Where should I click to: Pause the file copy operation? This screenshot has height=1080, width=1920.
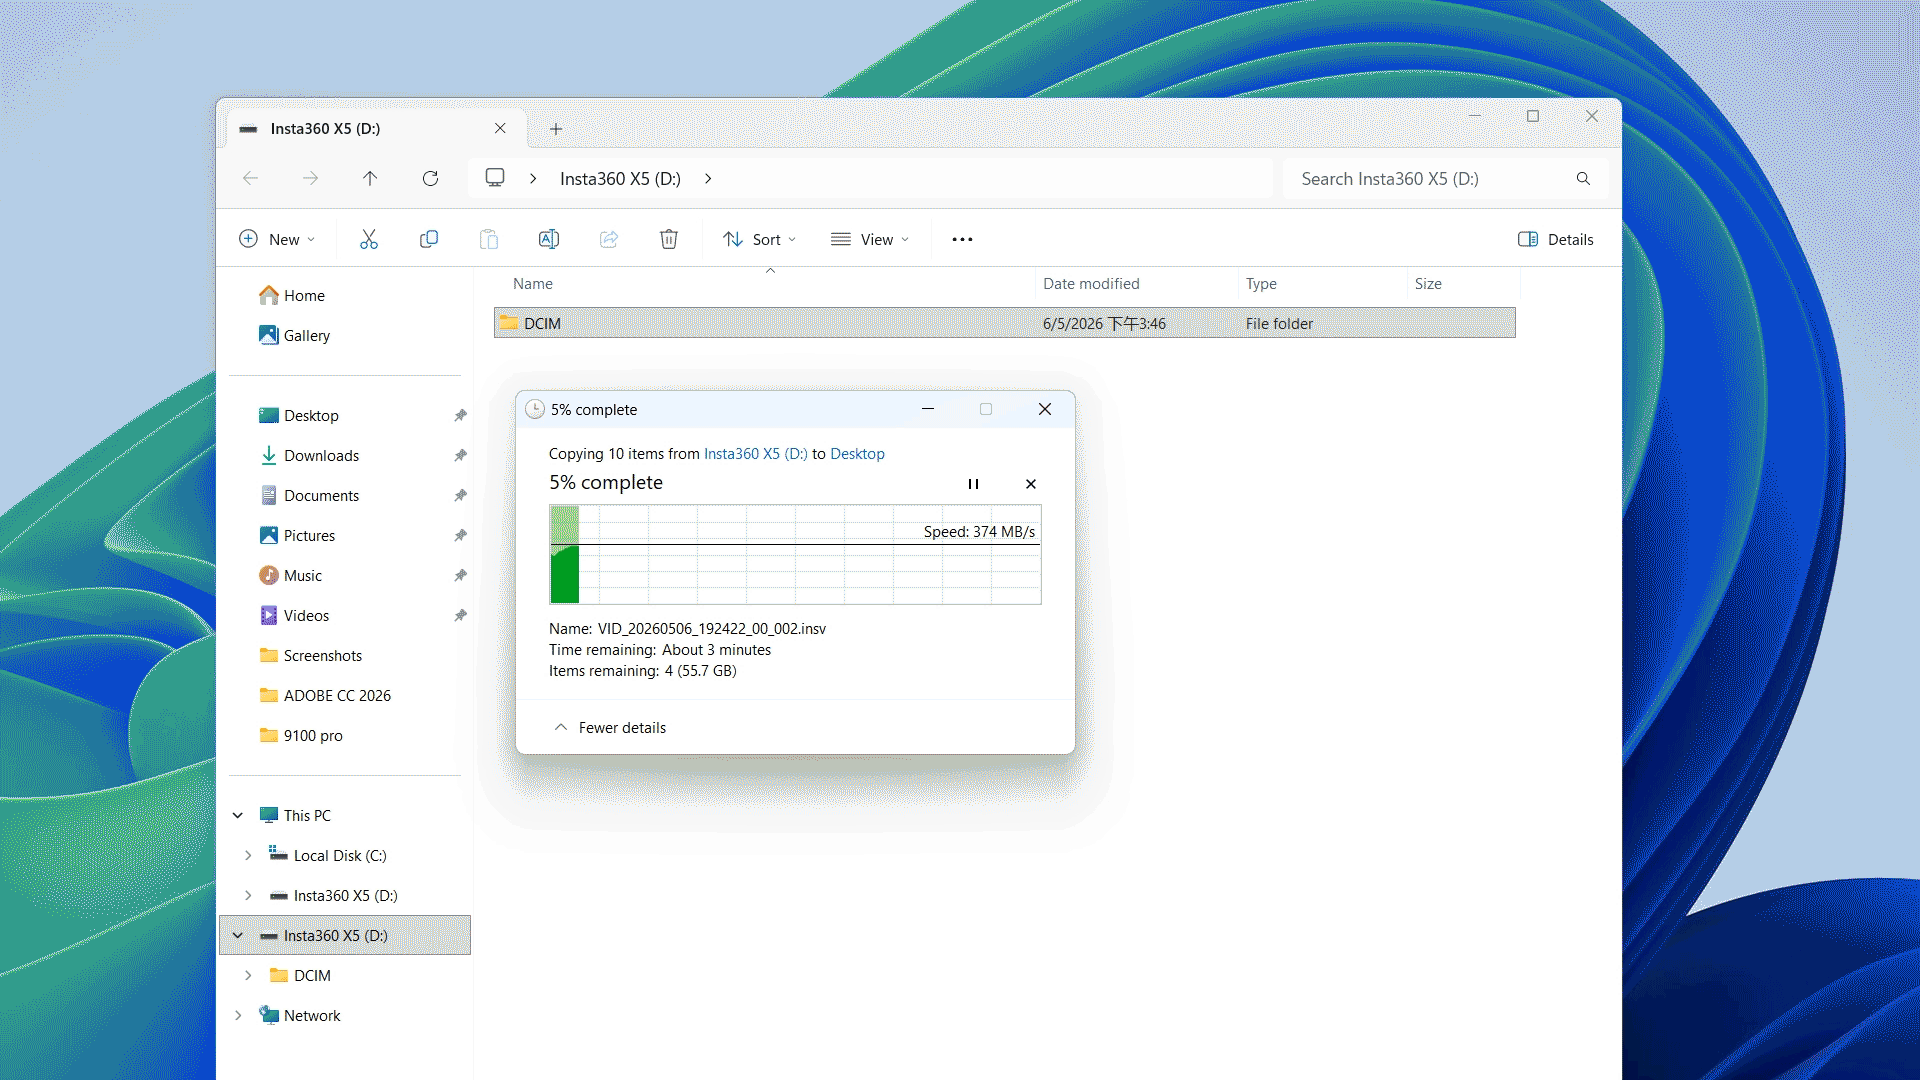coord(973,484)
